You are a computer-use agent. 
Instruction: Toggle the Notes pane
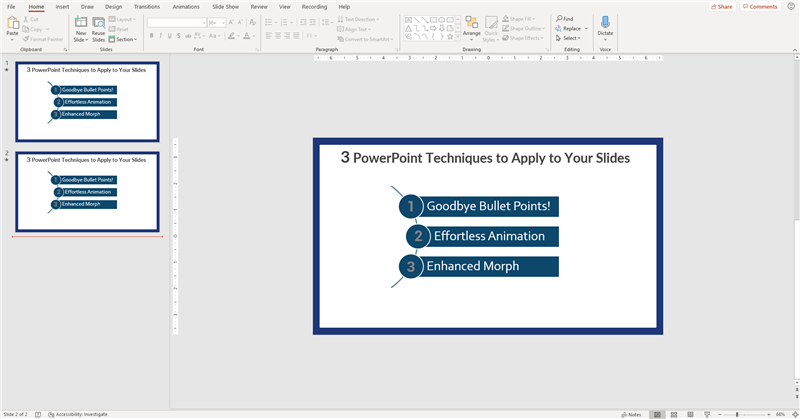tap(630, 413)
